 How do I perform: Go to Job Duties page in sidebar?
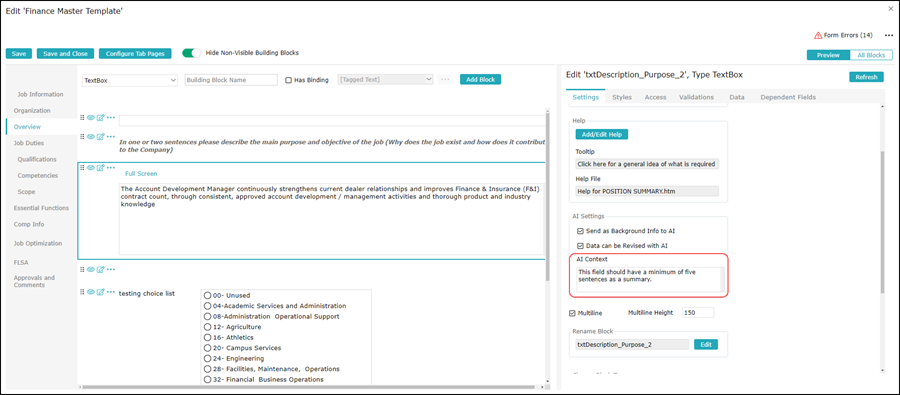[29, 143]
